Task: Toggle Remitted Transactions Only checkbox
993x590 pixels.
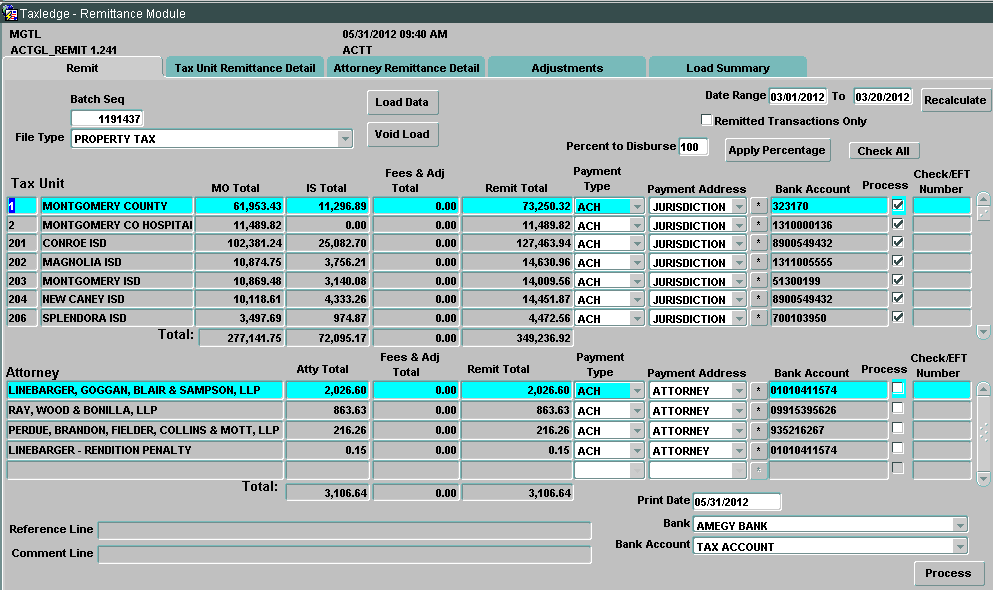Action: 706,120
